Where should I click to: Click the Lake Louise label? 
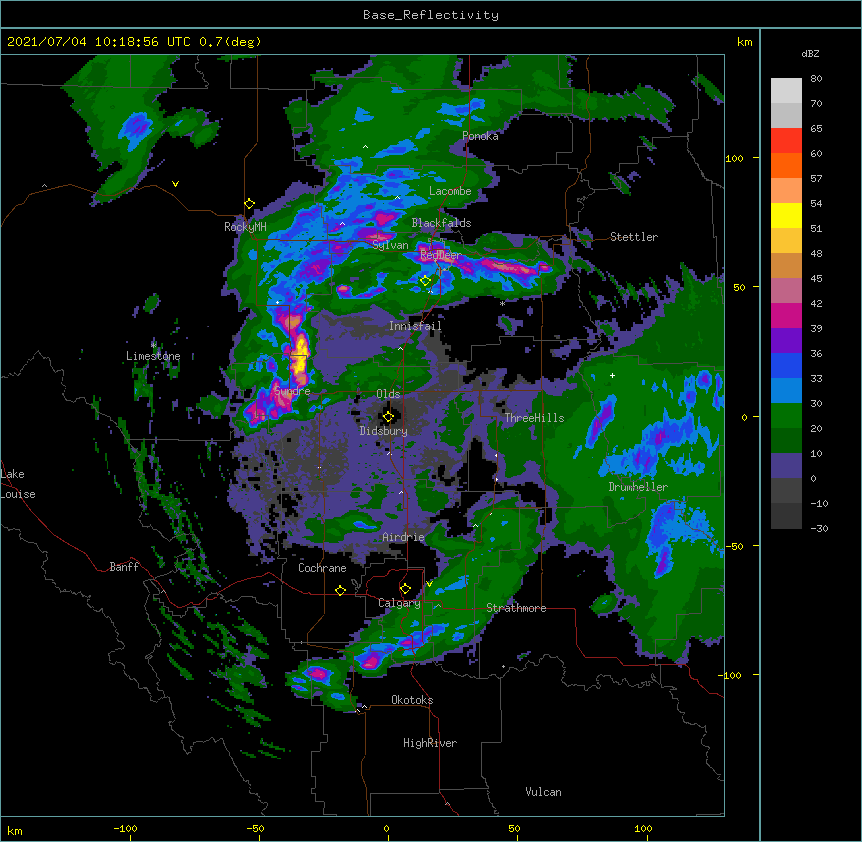point(18,484)
